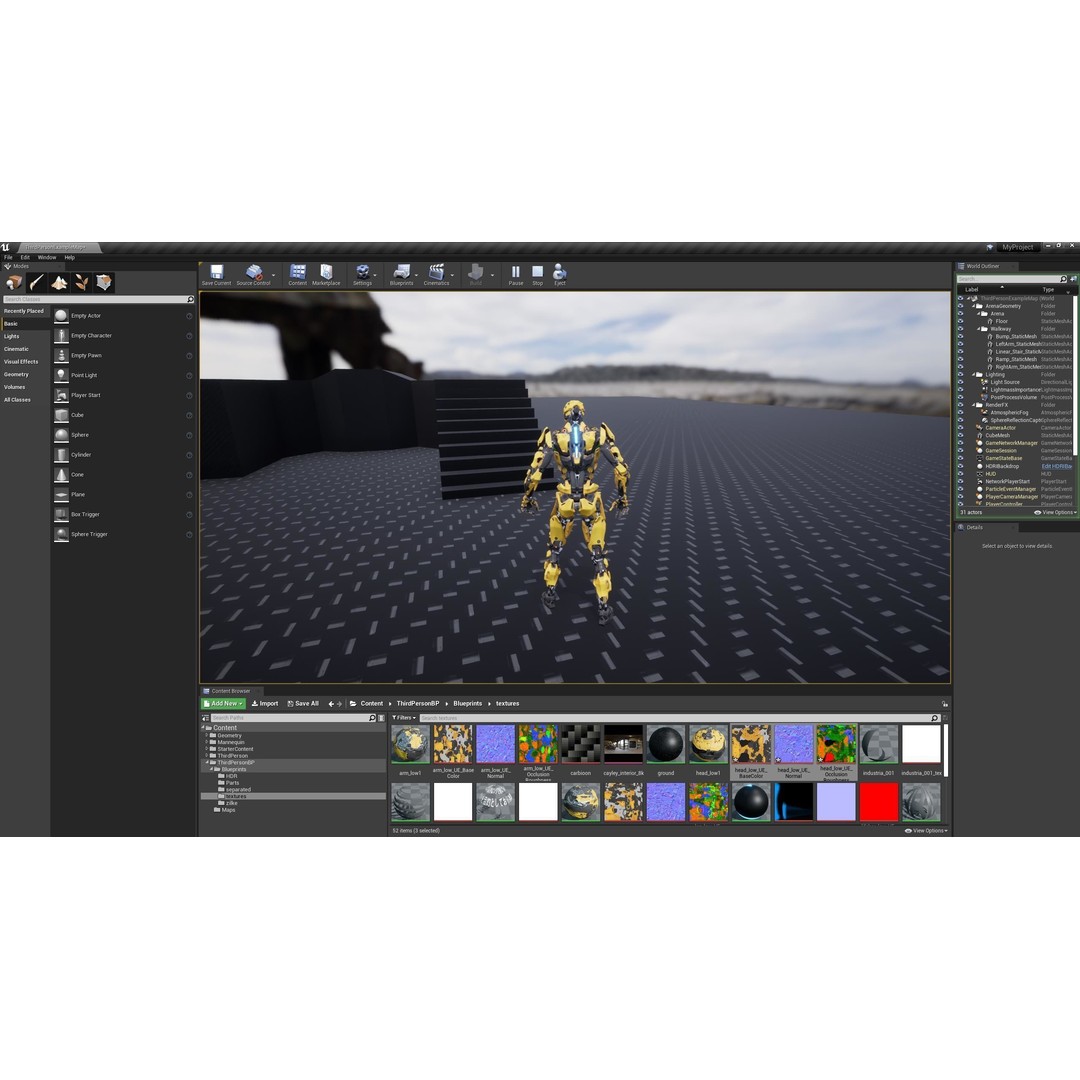This screenshot has width=1080, height=1080.
Task: Toggle visibility eye for CubeMesh
Action: (x=961, y=435)
